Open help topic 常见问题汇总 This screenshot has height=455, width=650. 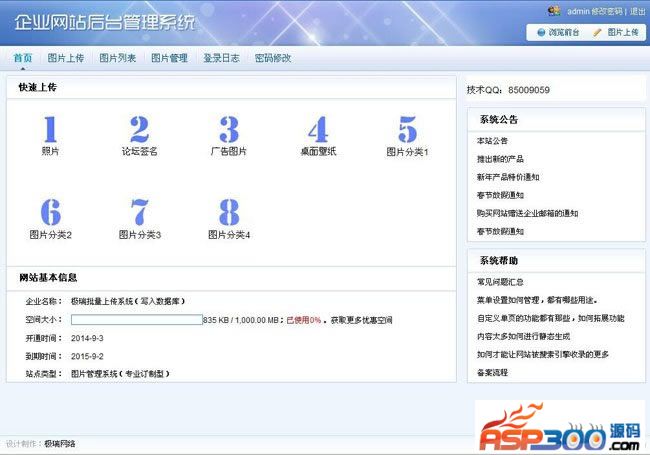(500, 282)
